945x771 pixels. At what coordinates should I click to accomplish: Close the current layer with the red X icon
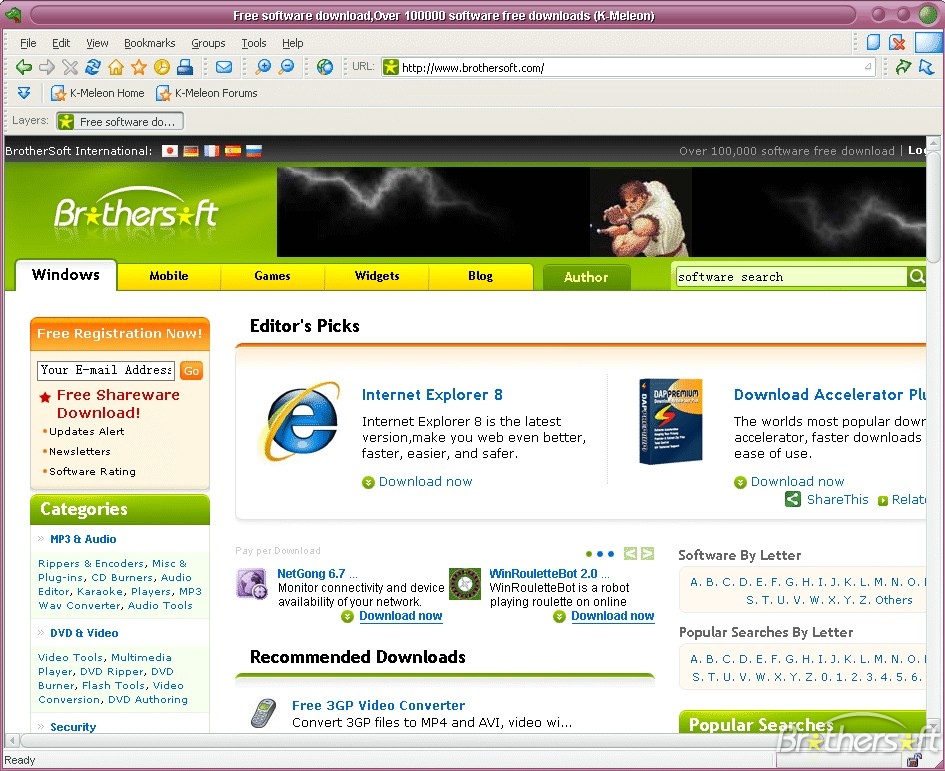click(x=897, y=43)
